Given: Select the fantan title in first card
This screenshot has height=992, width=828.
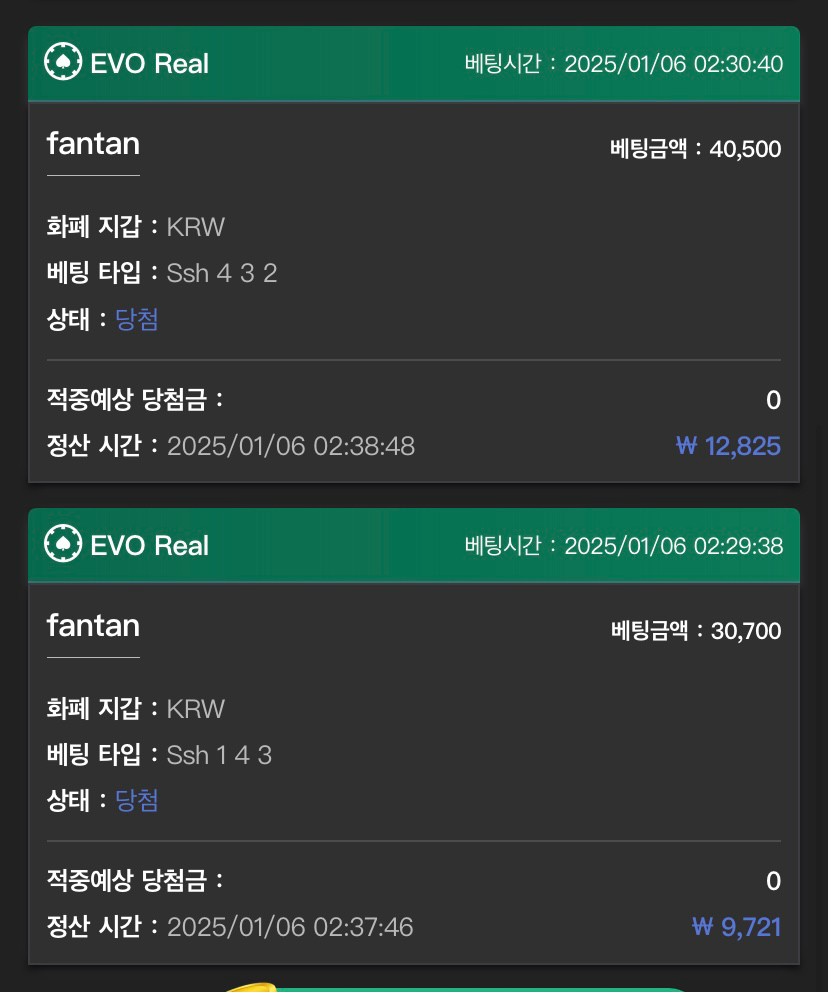Looking at the screenshot, I should (93, 144).
